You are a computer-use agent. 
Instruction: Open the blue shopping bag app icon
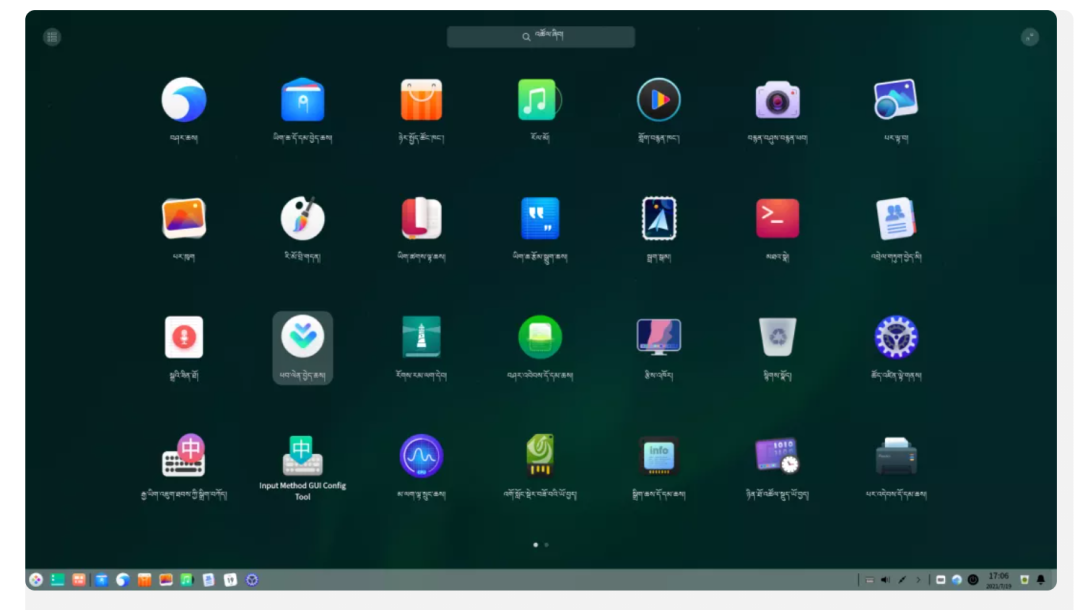tap(302, 100)
